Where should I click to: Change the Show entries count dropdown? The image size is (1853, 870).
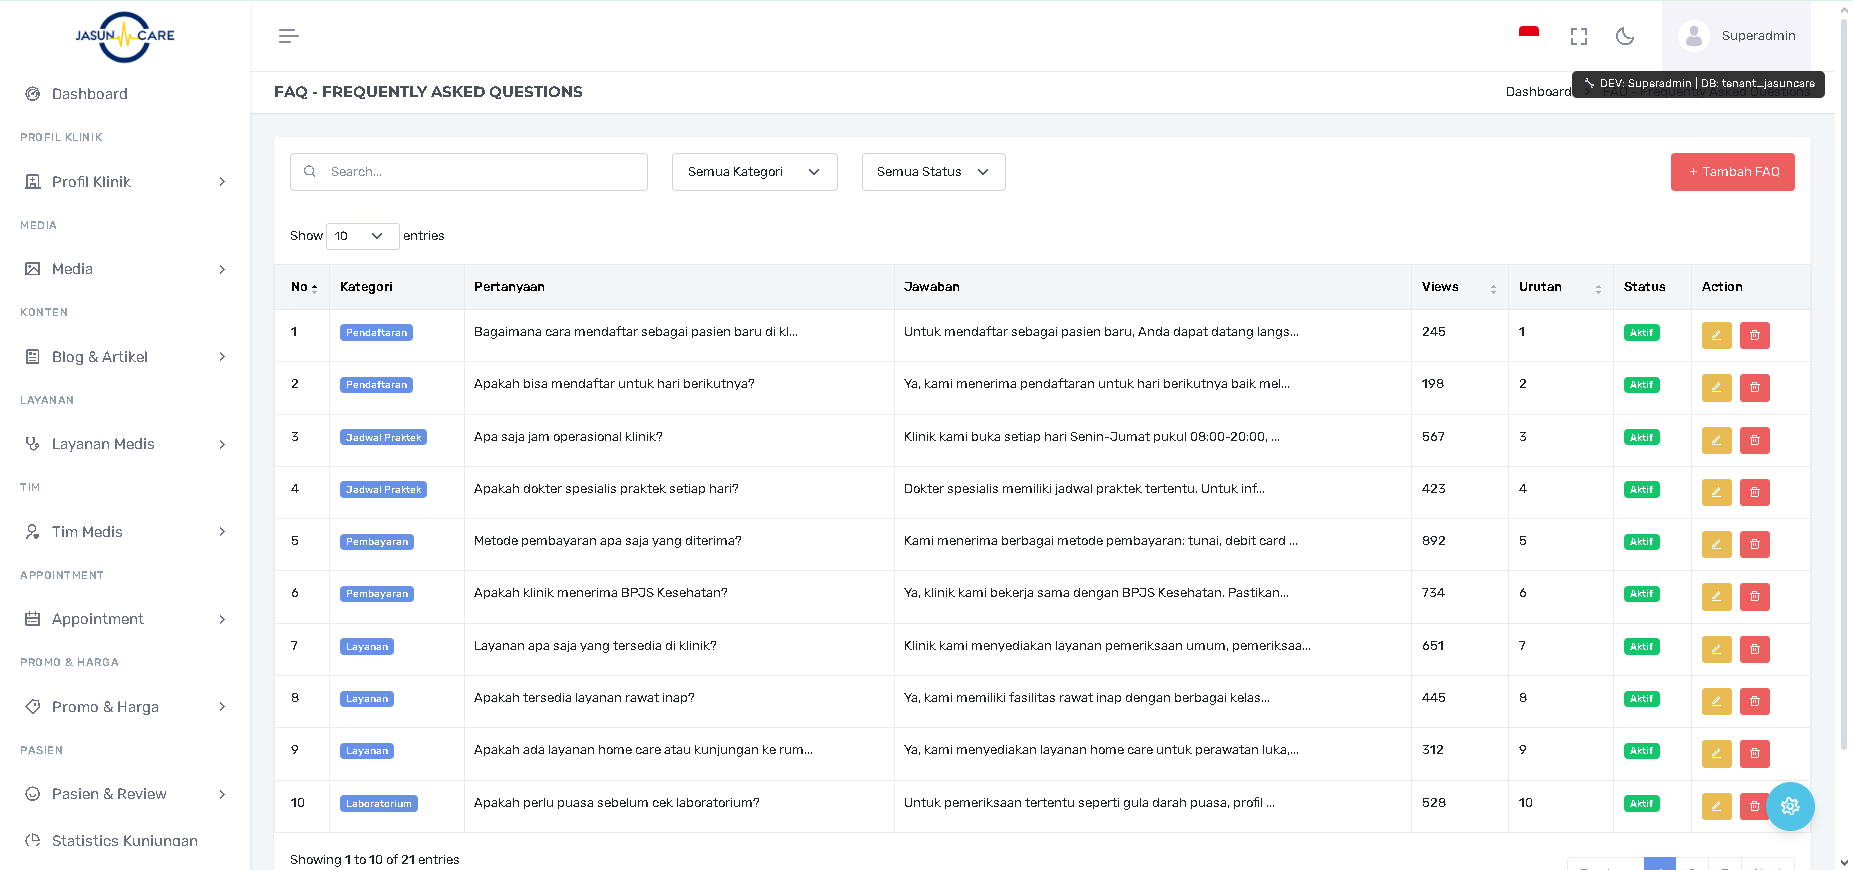coord(362,236)
